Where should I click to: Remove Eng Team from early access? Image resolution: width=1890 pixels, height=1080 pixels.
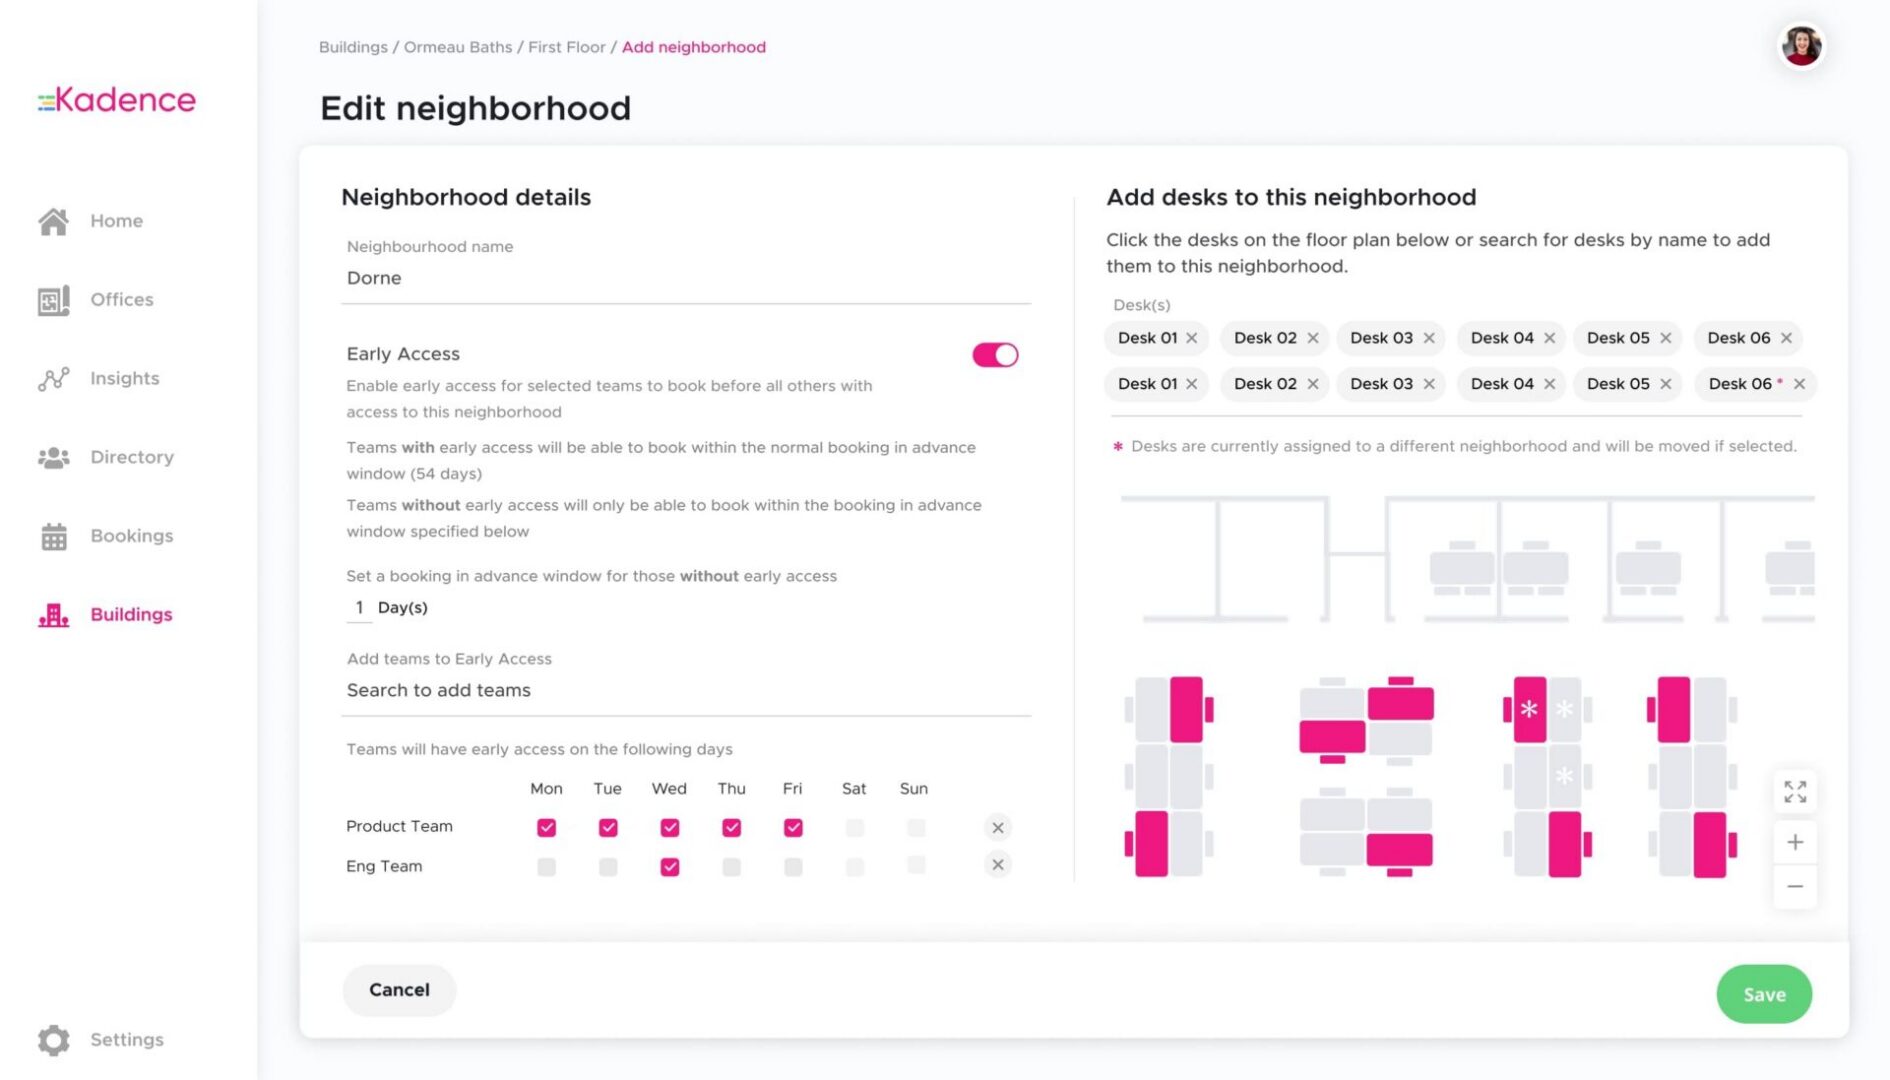pyautogui.click(x=997, y=865)
